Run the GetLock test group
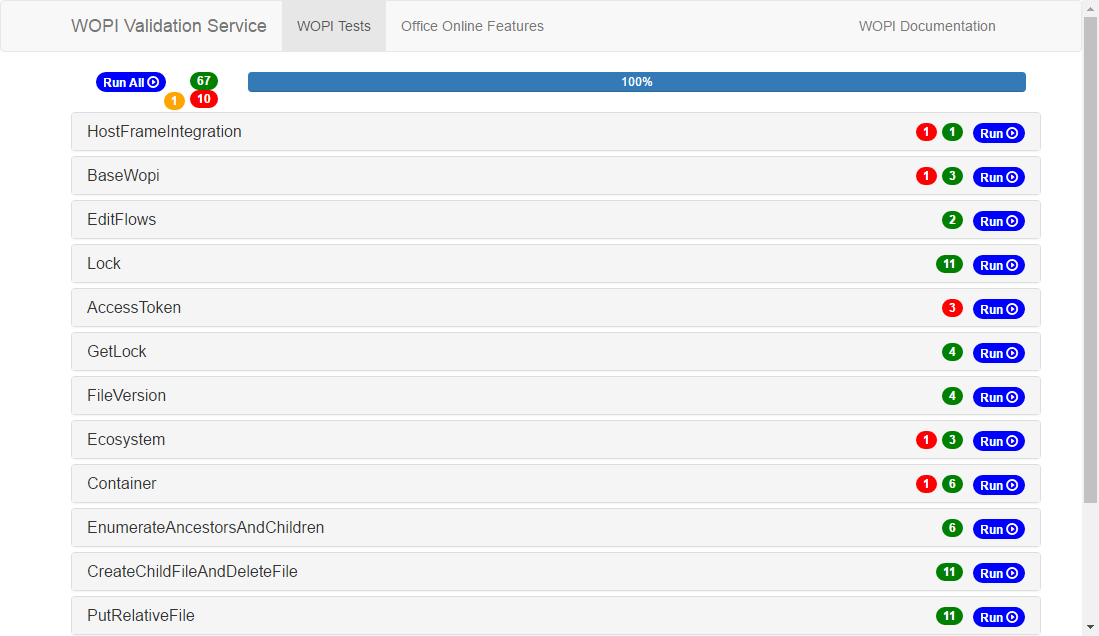This screenshot has height=636, width=1099. pos(999,353)
